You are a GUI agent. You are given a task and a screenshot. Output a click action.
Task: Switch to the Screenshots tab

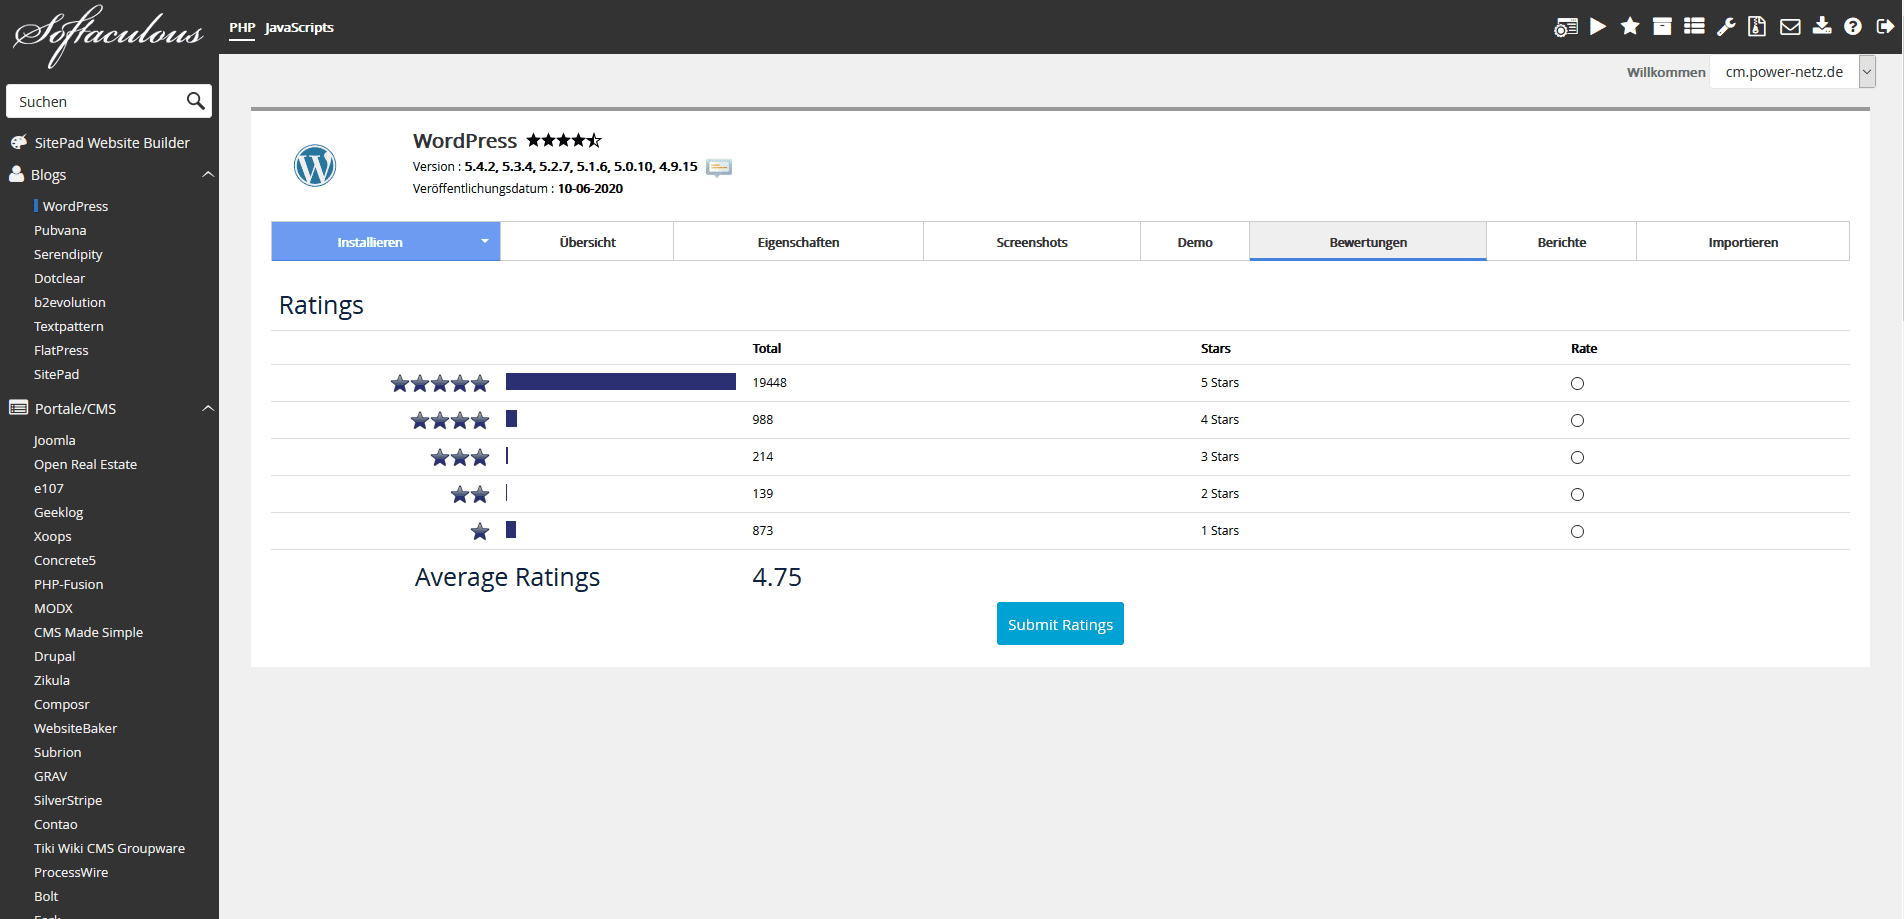point(1031,242)
